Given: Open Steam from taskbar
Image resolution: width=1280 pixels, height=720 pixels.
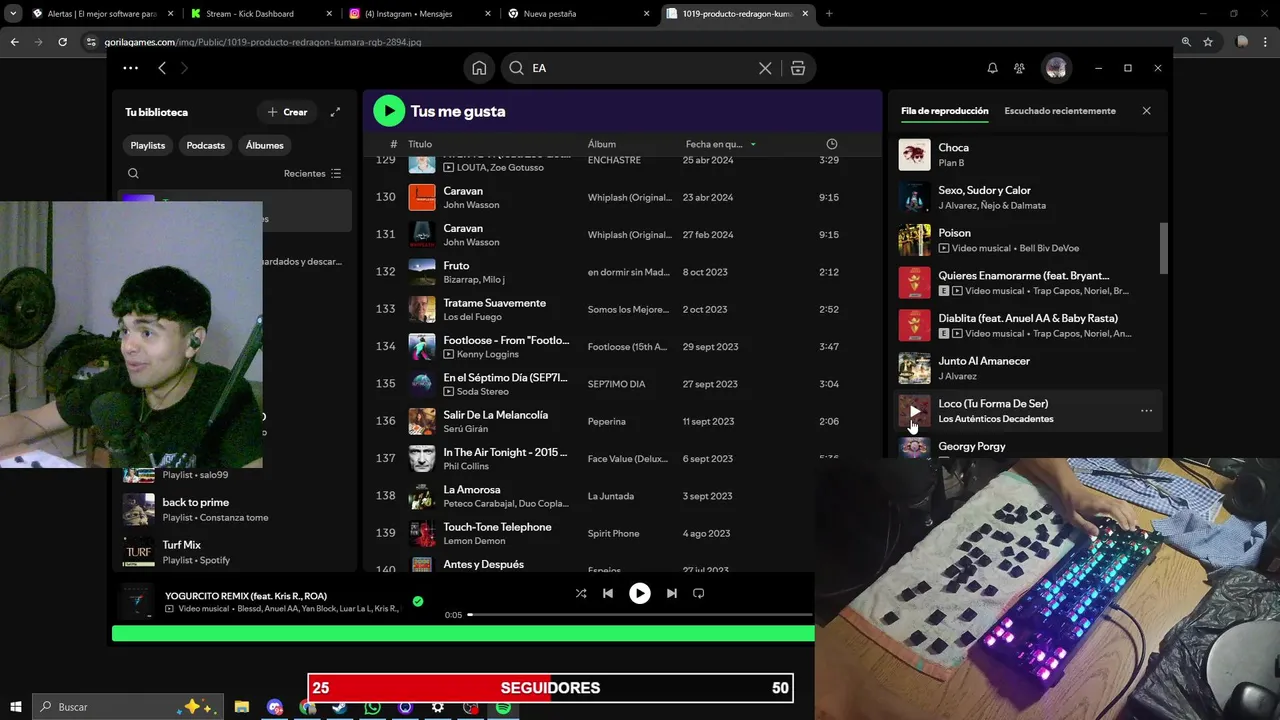Looking at the screenshot, I should click(x=340, y=707).
